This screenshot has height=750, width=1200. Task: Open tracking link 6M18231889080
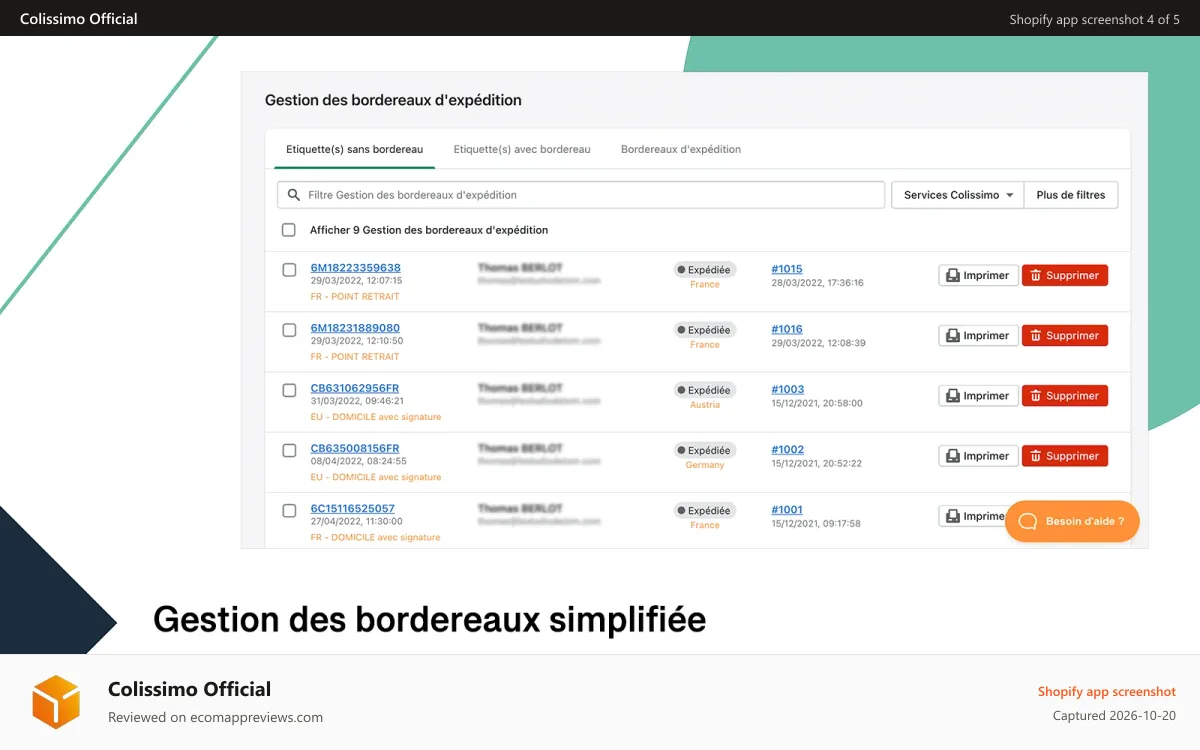tap(355, 328)
